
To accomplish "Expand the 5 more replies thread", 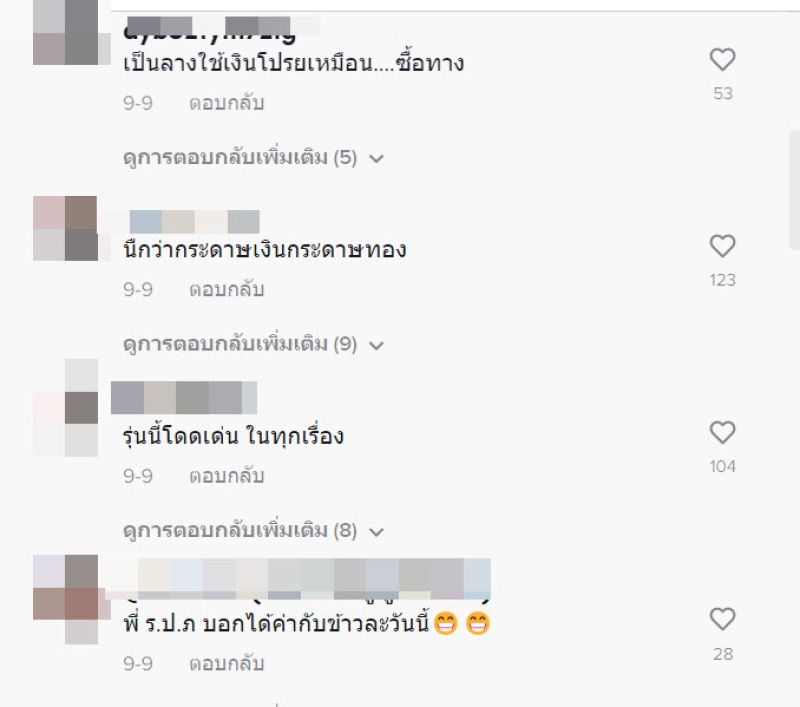I will click(x=253, y=158).
